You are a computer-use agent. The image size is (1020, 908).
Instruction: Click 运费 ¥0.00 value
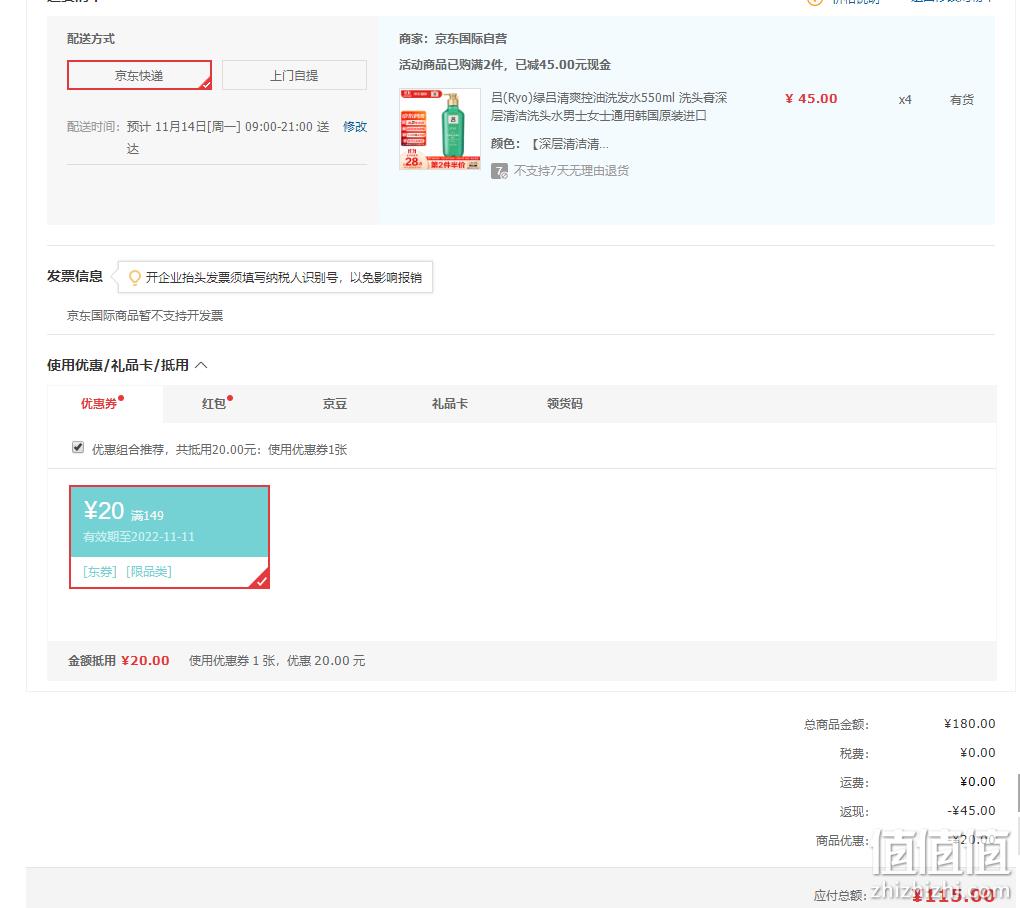coord(978,782)
